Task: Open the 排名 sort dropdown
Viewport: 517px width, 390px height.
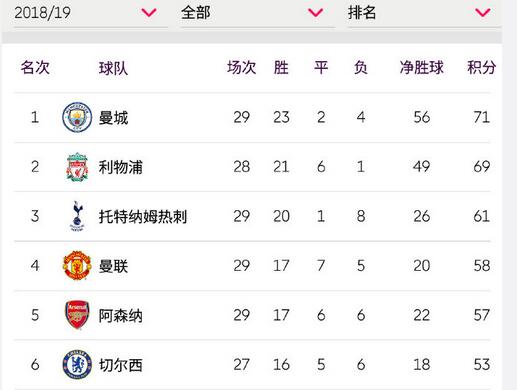Action: 424,13
